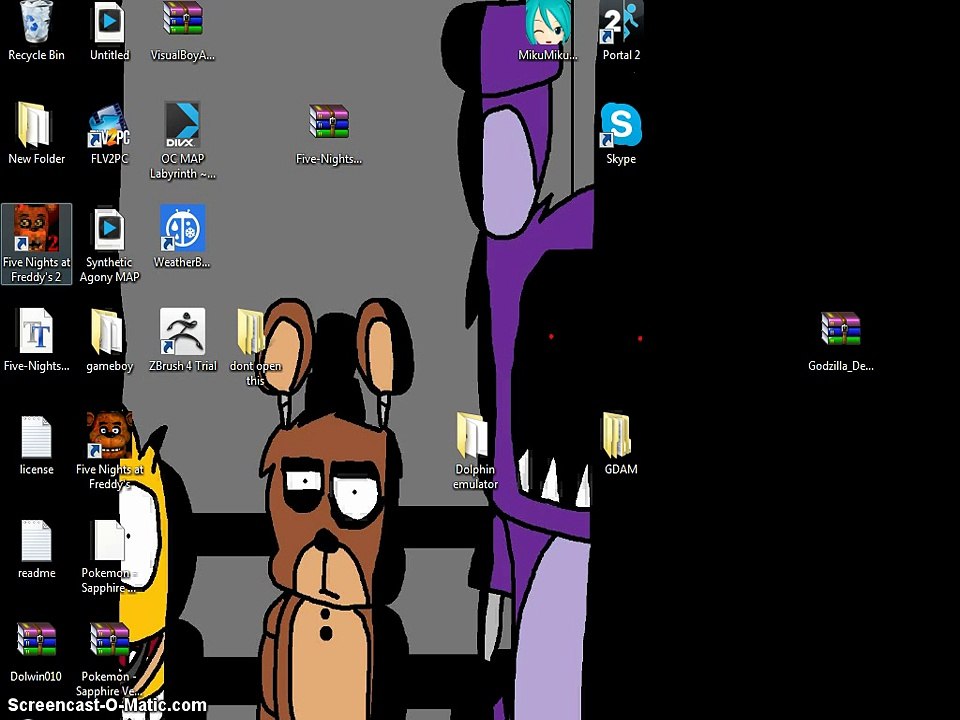Click the VisualBoyAdvance archive icon
The image size is (960, 720).
182,32
